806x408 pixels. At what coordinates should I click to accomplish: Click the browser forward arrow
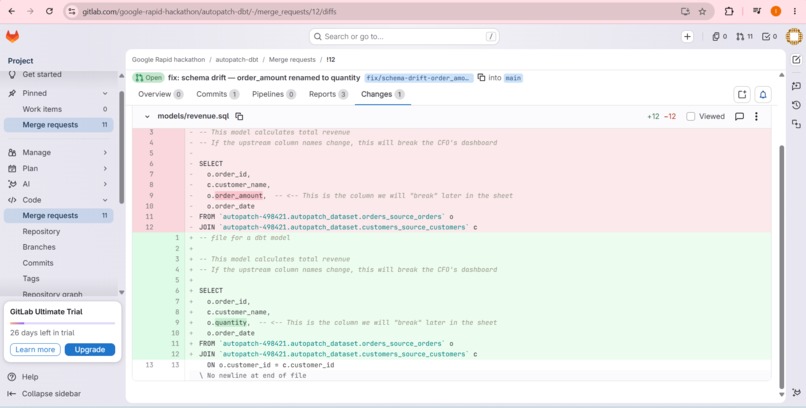click(30, 11)
